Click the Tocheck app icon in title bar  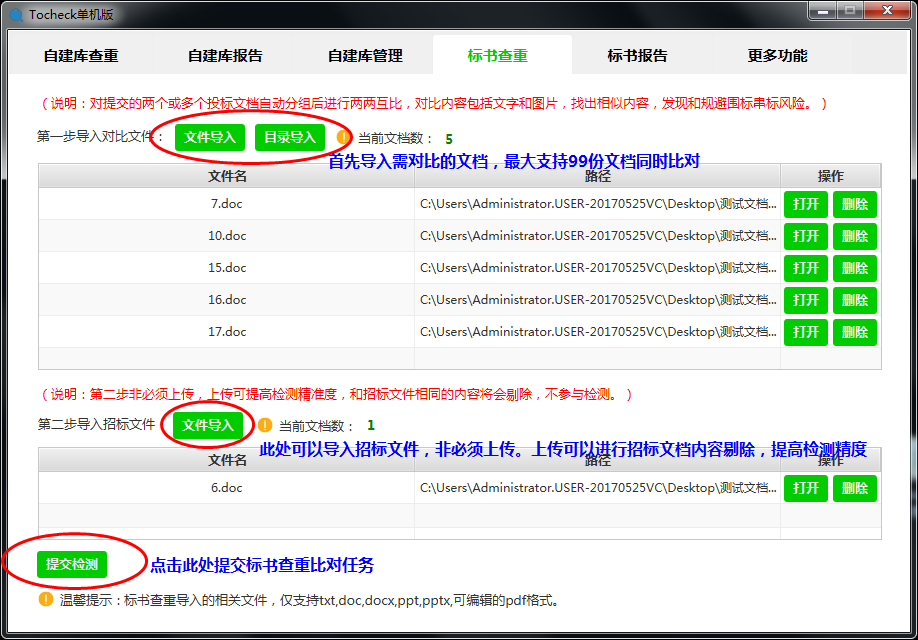(16, 15)
